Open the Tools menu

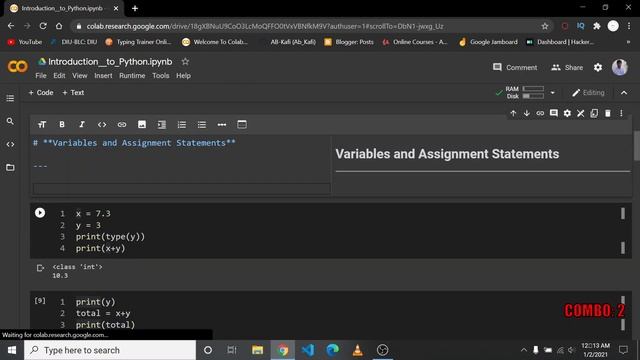160,76
